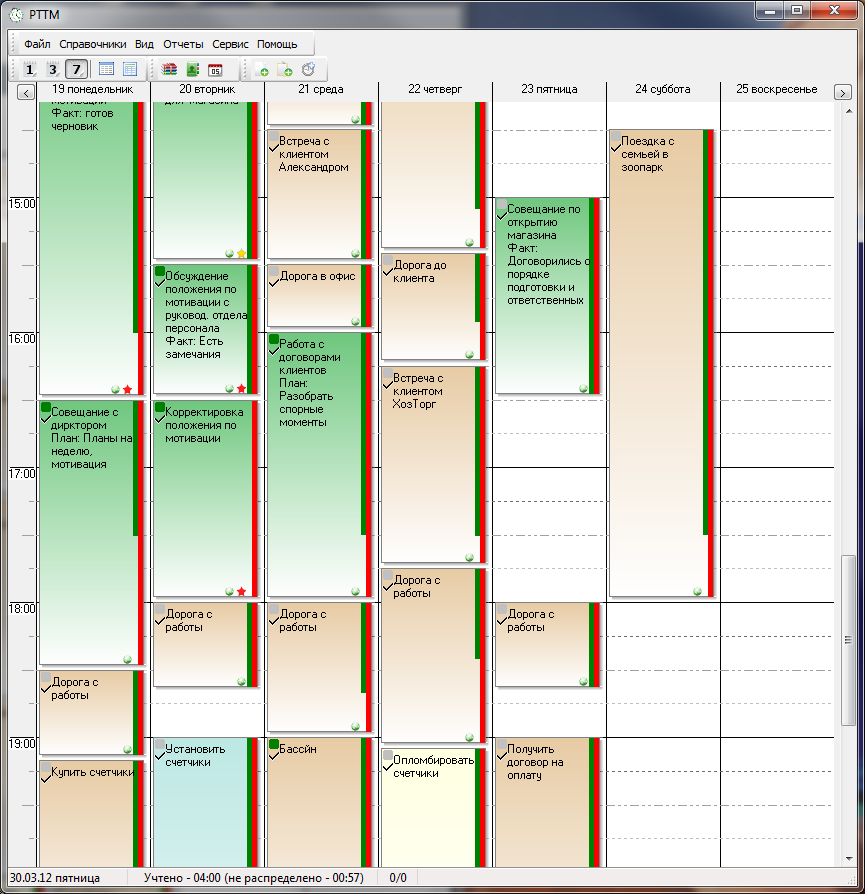Open the Справочники menu

(93, 44)
